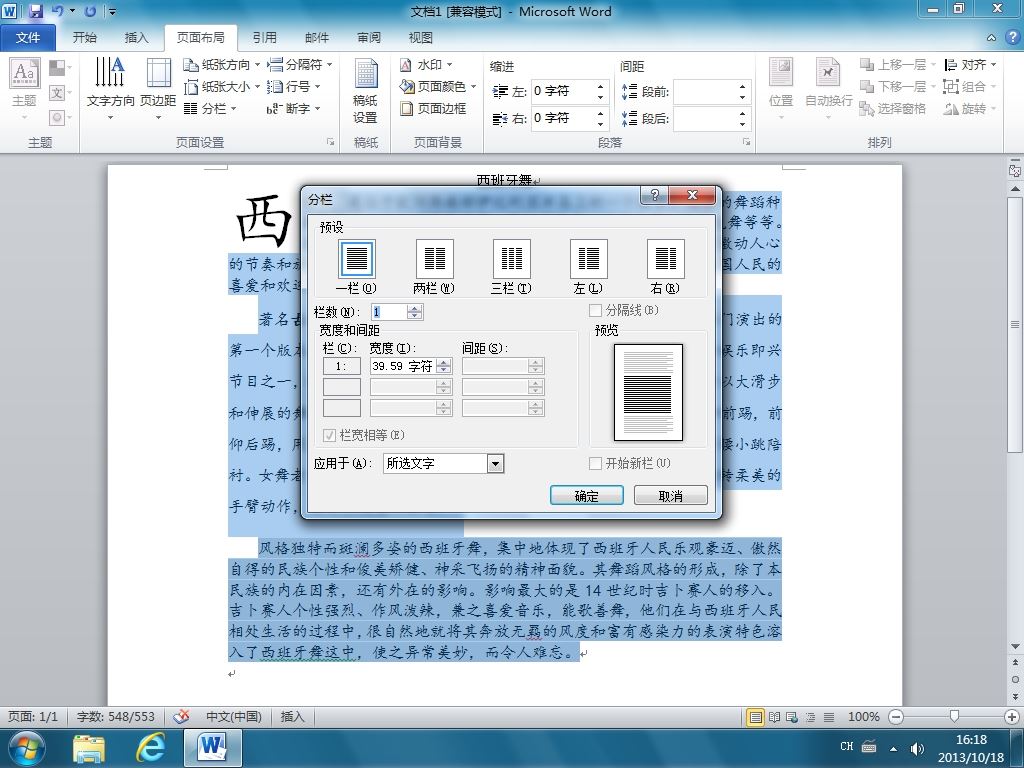Click right indent input field

[x=562, y=118]
